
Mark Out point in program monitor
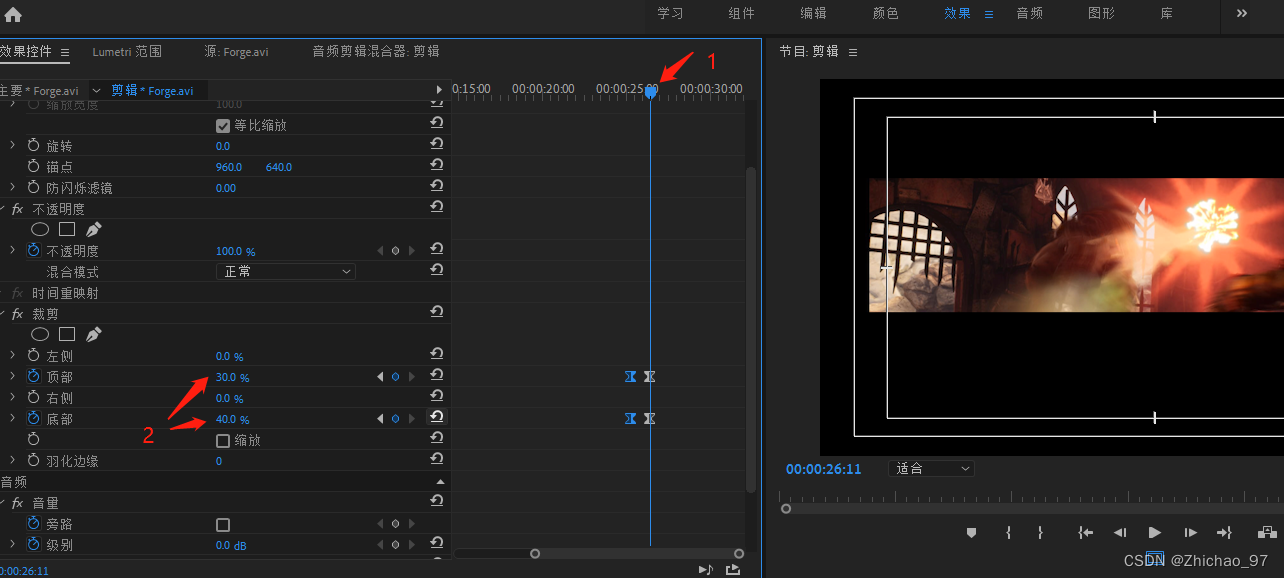pyautogui.click(x=1040, y=533)
